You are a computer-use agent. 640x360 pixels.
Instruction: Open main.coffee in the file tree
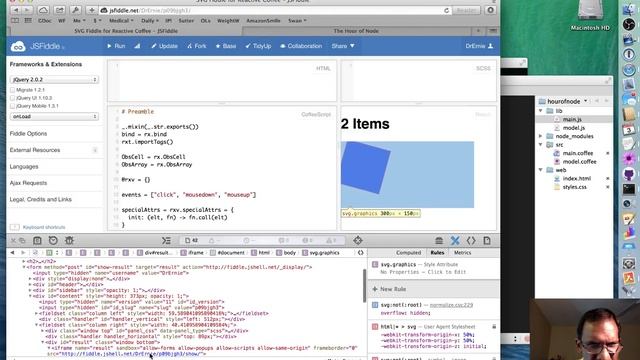point(578,153)
